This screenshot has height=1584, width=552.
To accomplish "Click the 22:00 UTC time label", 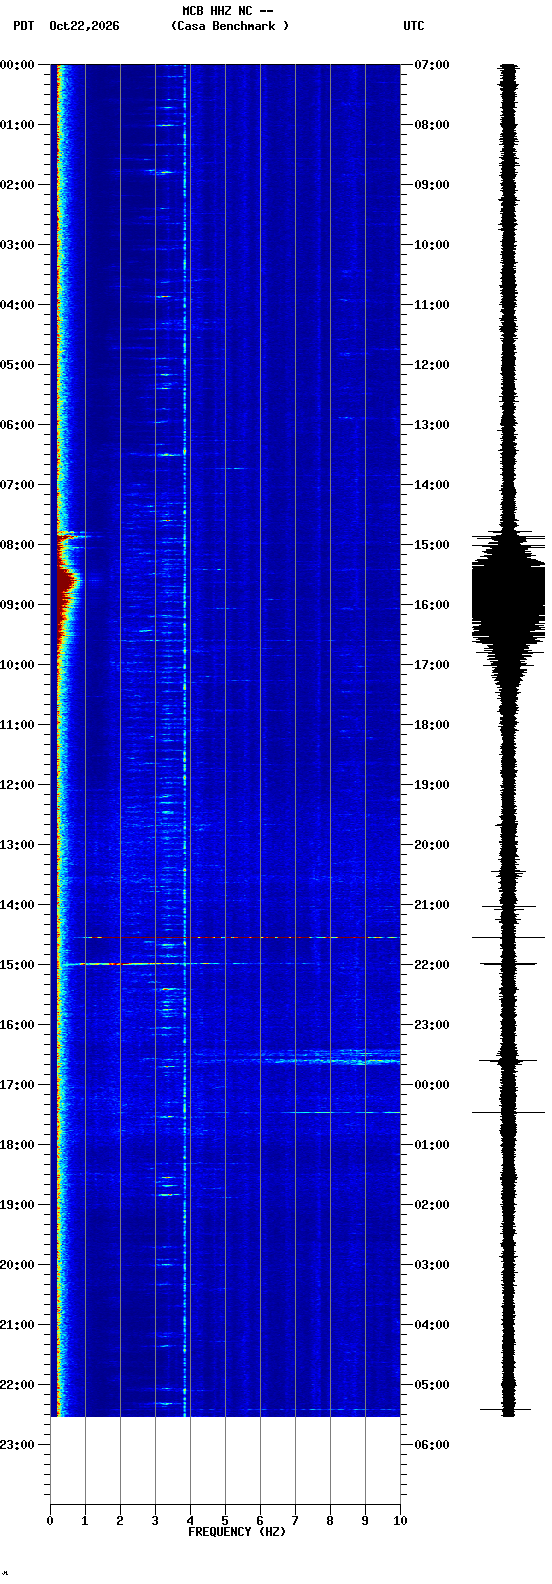I will coord(432,965).
